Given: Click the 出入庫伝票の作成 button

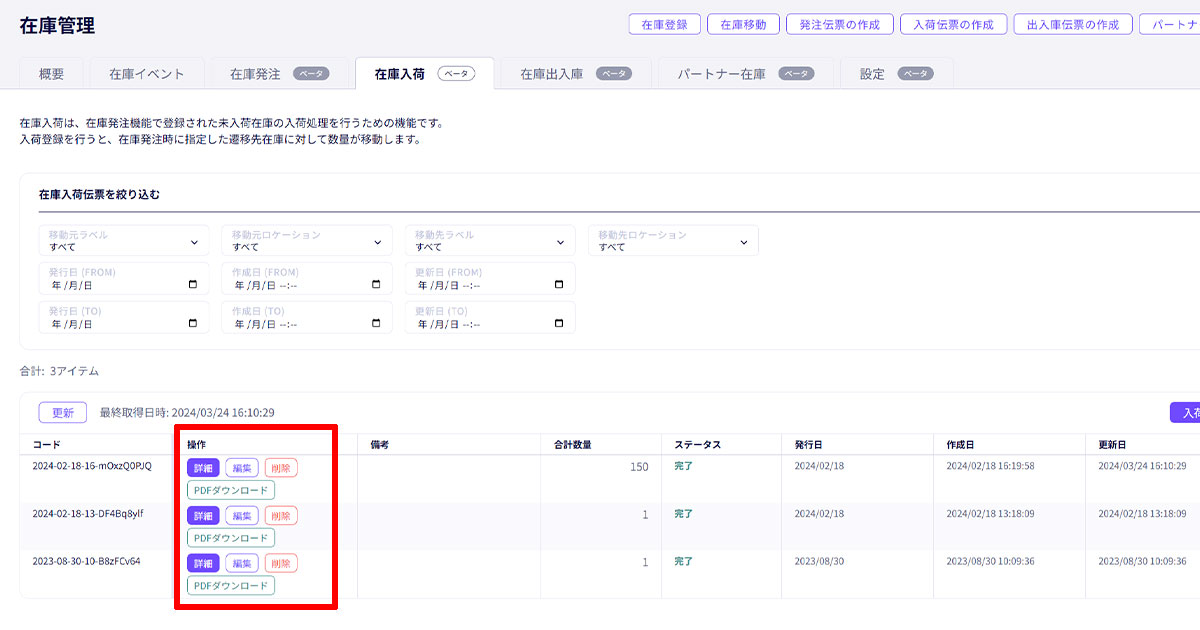Looking at the screenshot, I should (x=1073, y=25).
